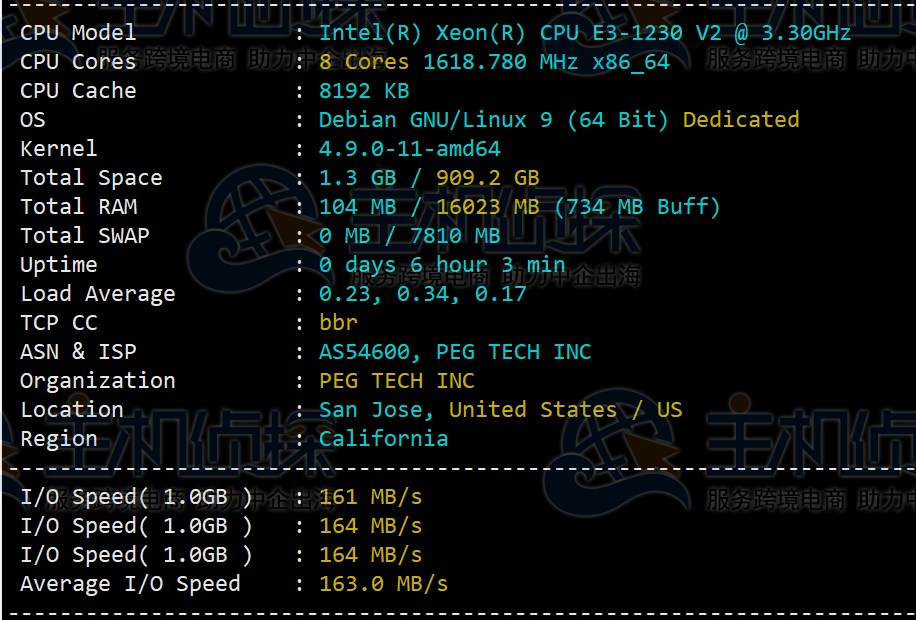This screenshot has height=620, width=916.
Task: Select 'San Jose' location text
Action: (x=376, y=410)
